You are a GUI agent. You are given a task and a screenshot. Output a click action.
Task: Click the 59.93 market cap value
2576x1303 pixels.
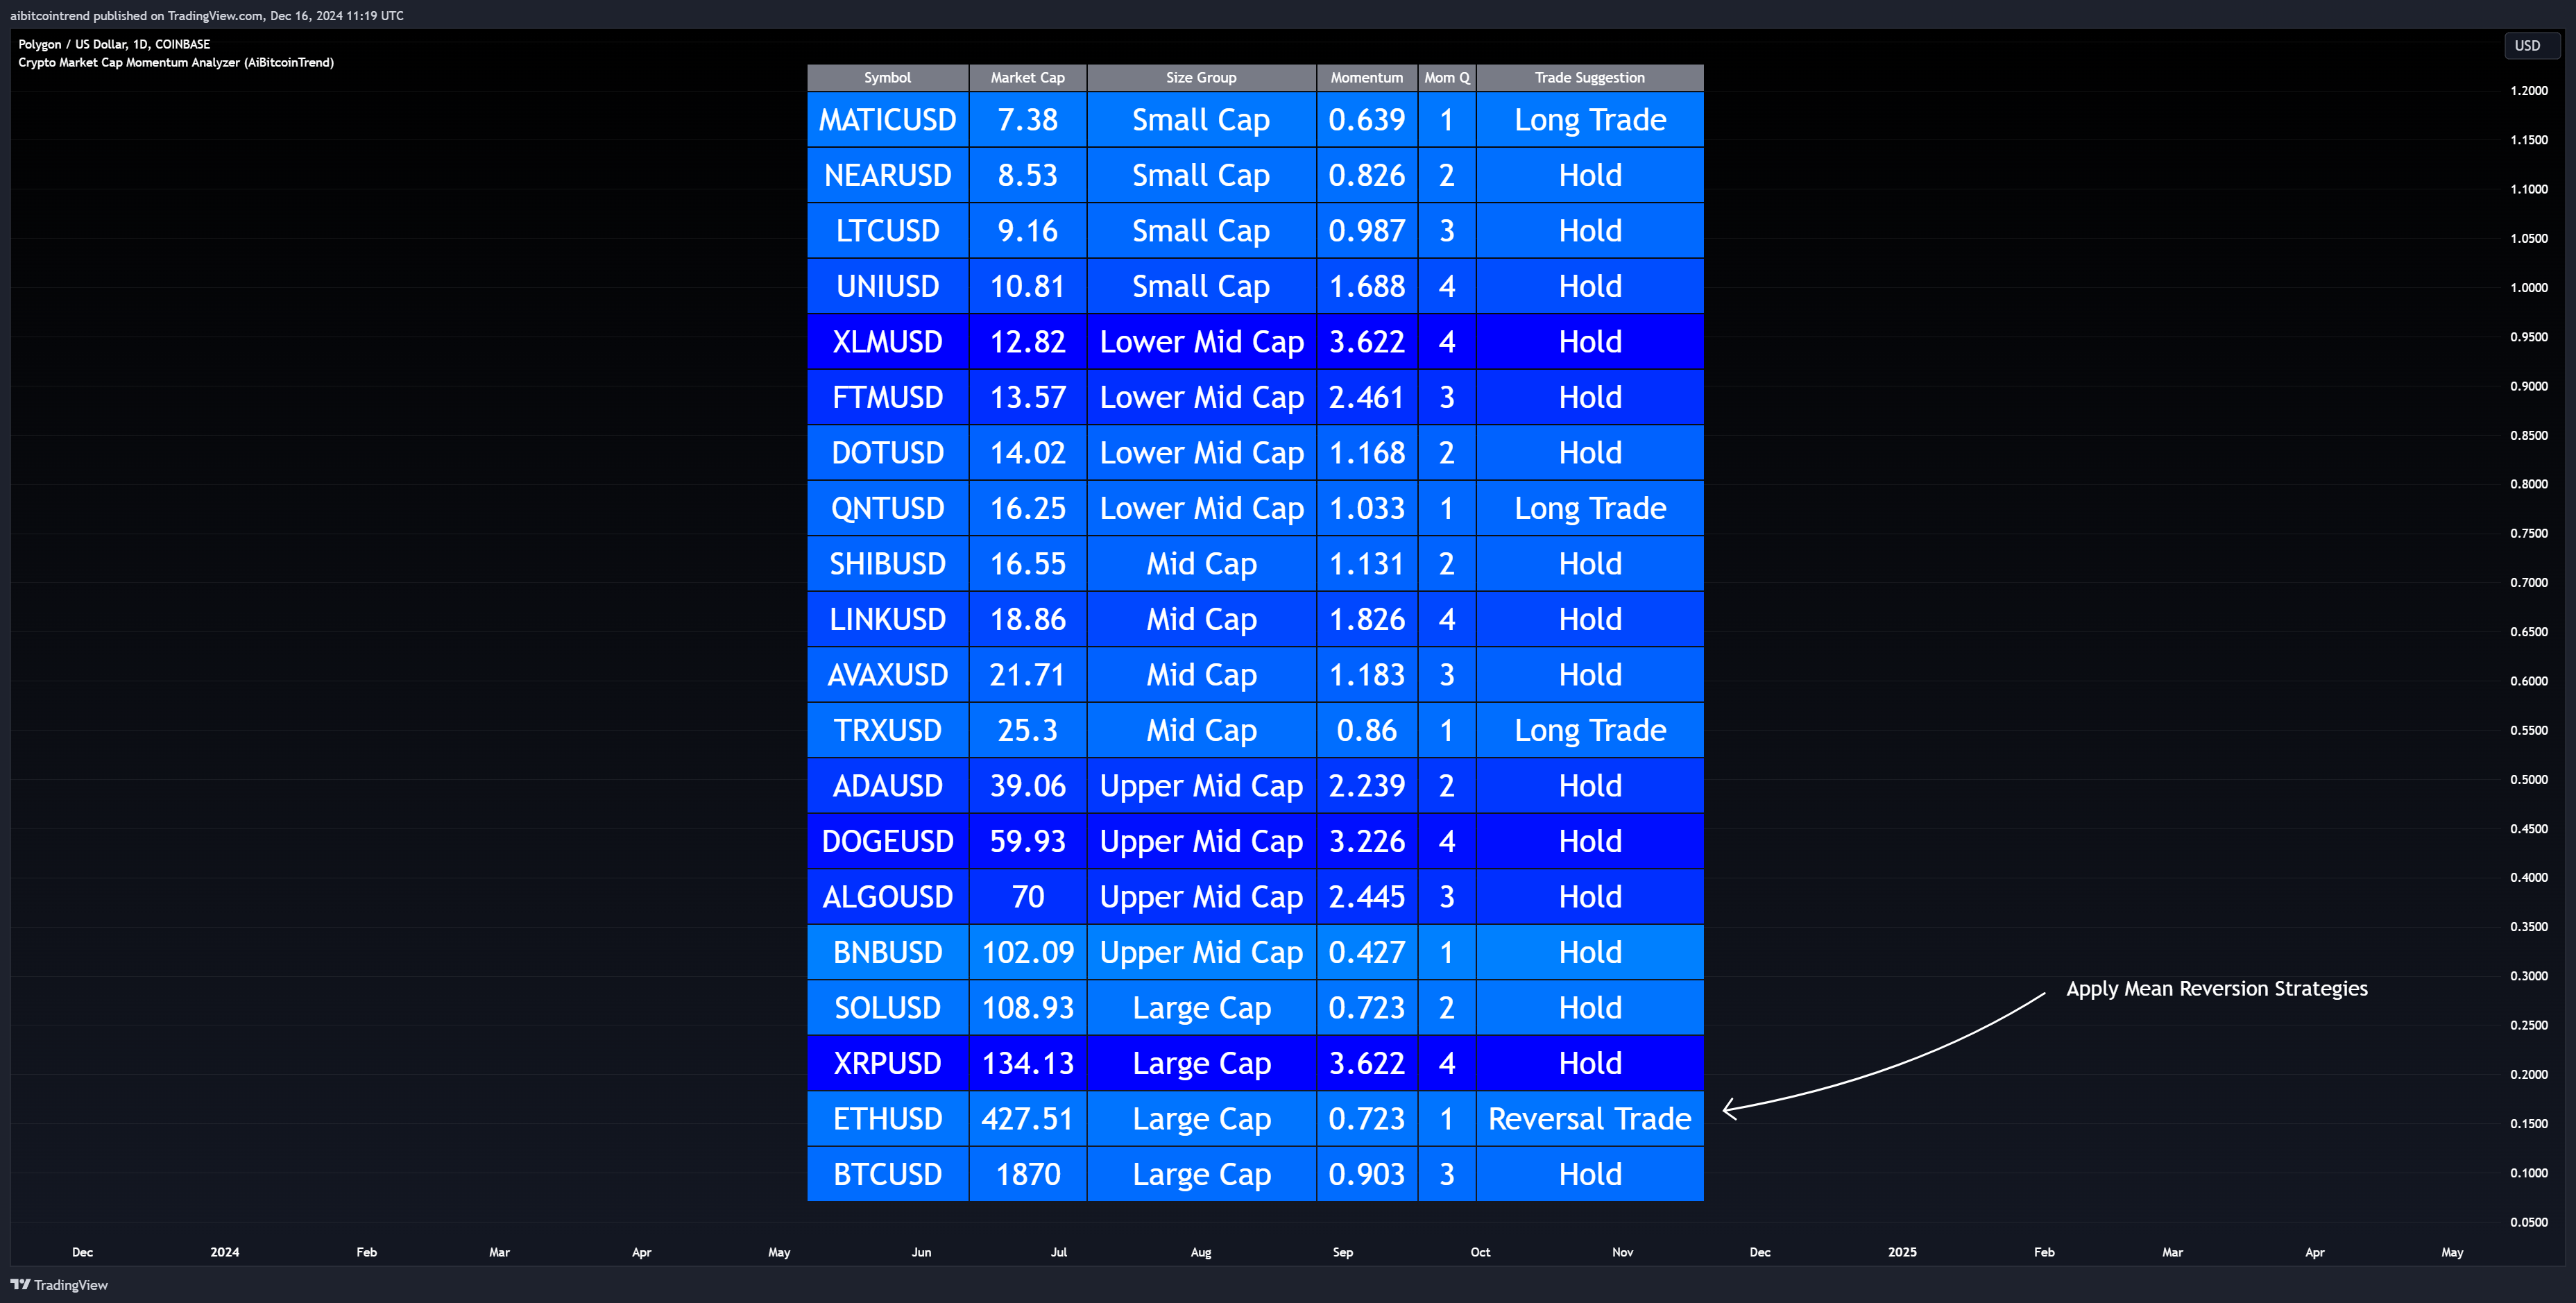point(1028,841)
